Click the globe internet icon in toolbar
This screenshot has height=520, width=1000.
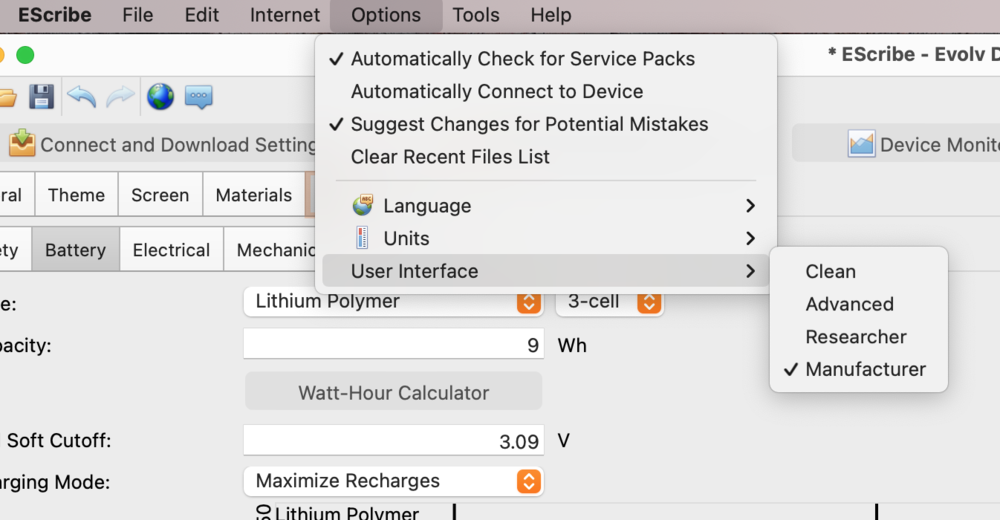point(160,97)
